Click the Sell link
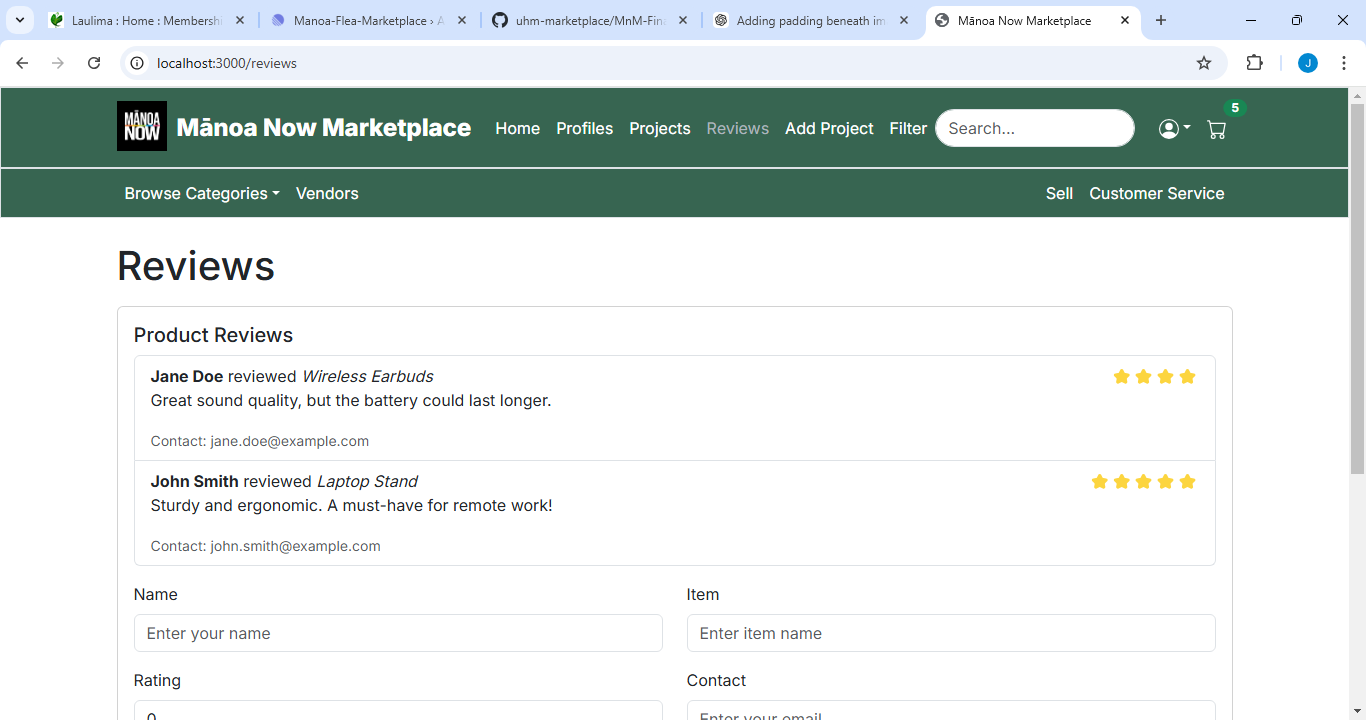The image size is (1366, 720). pyautogui.click(x=1059, y=193)
